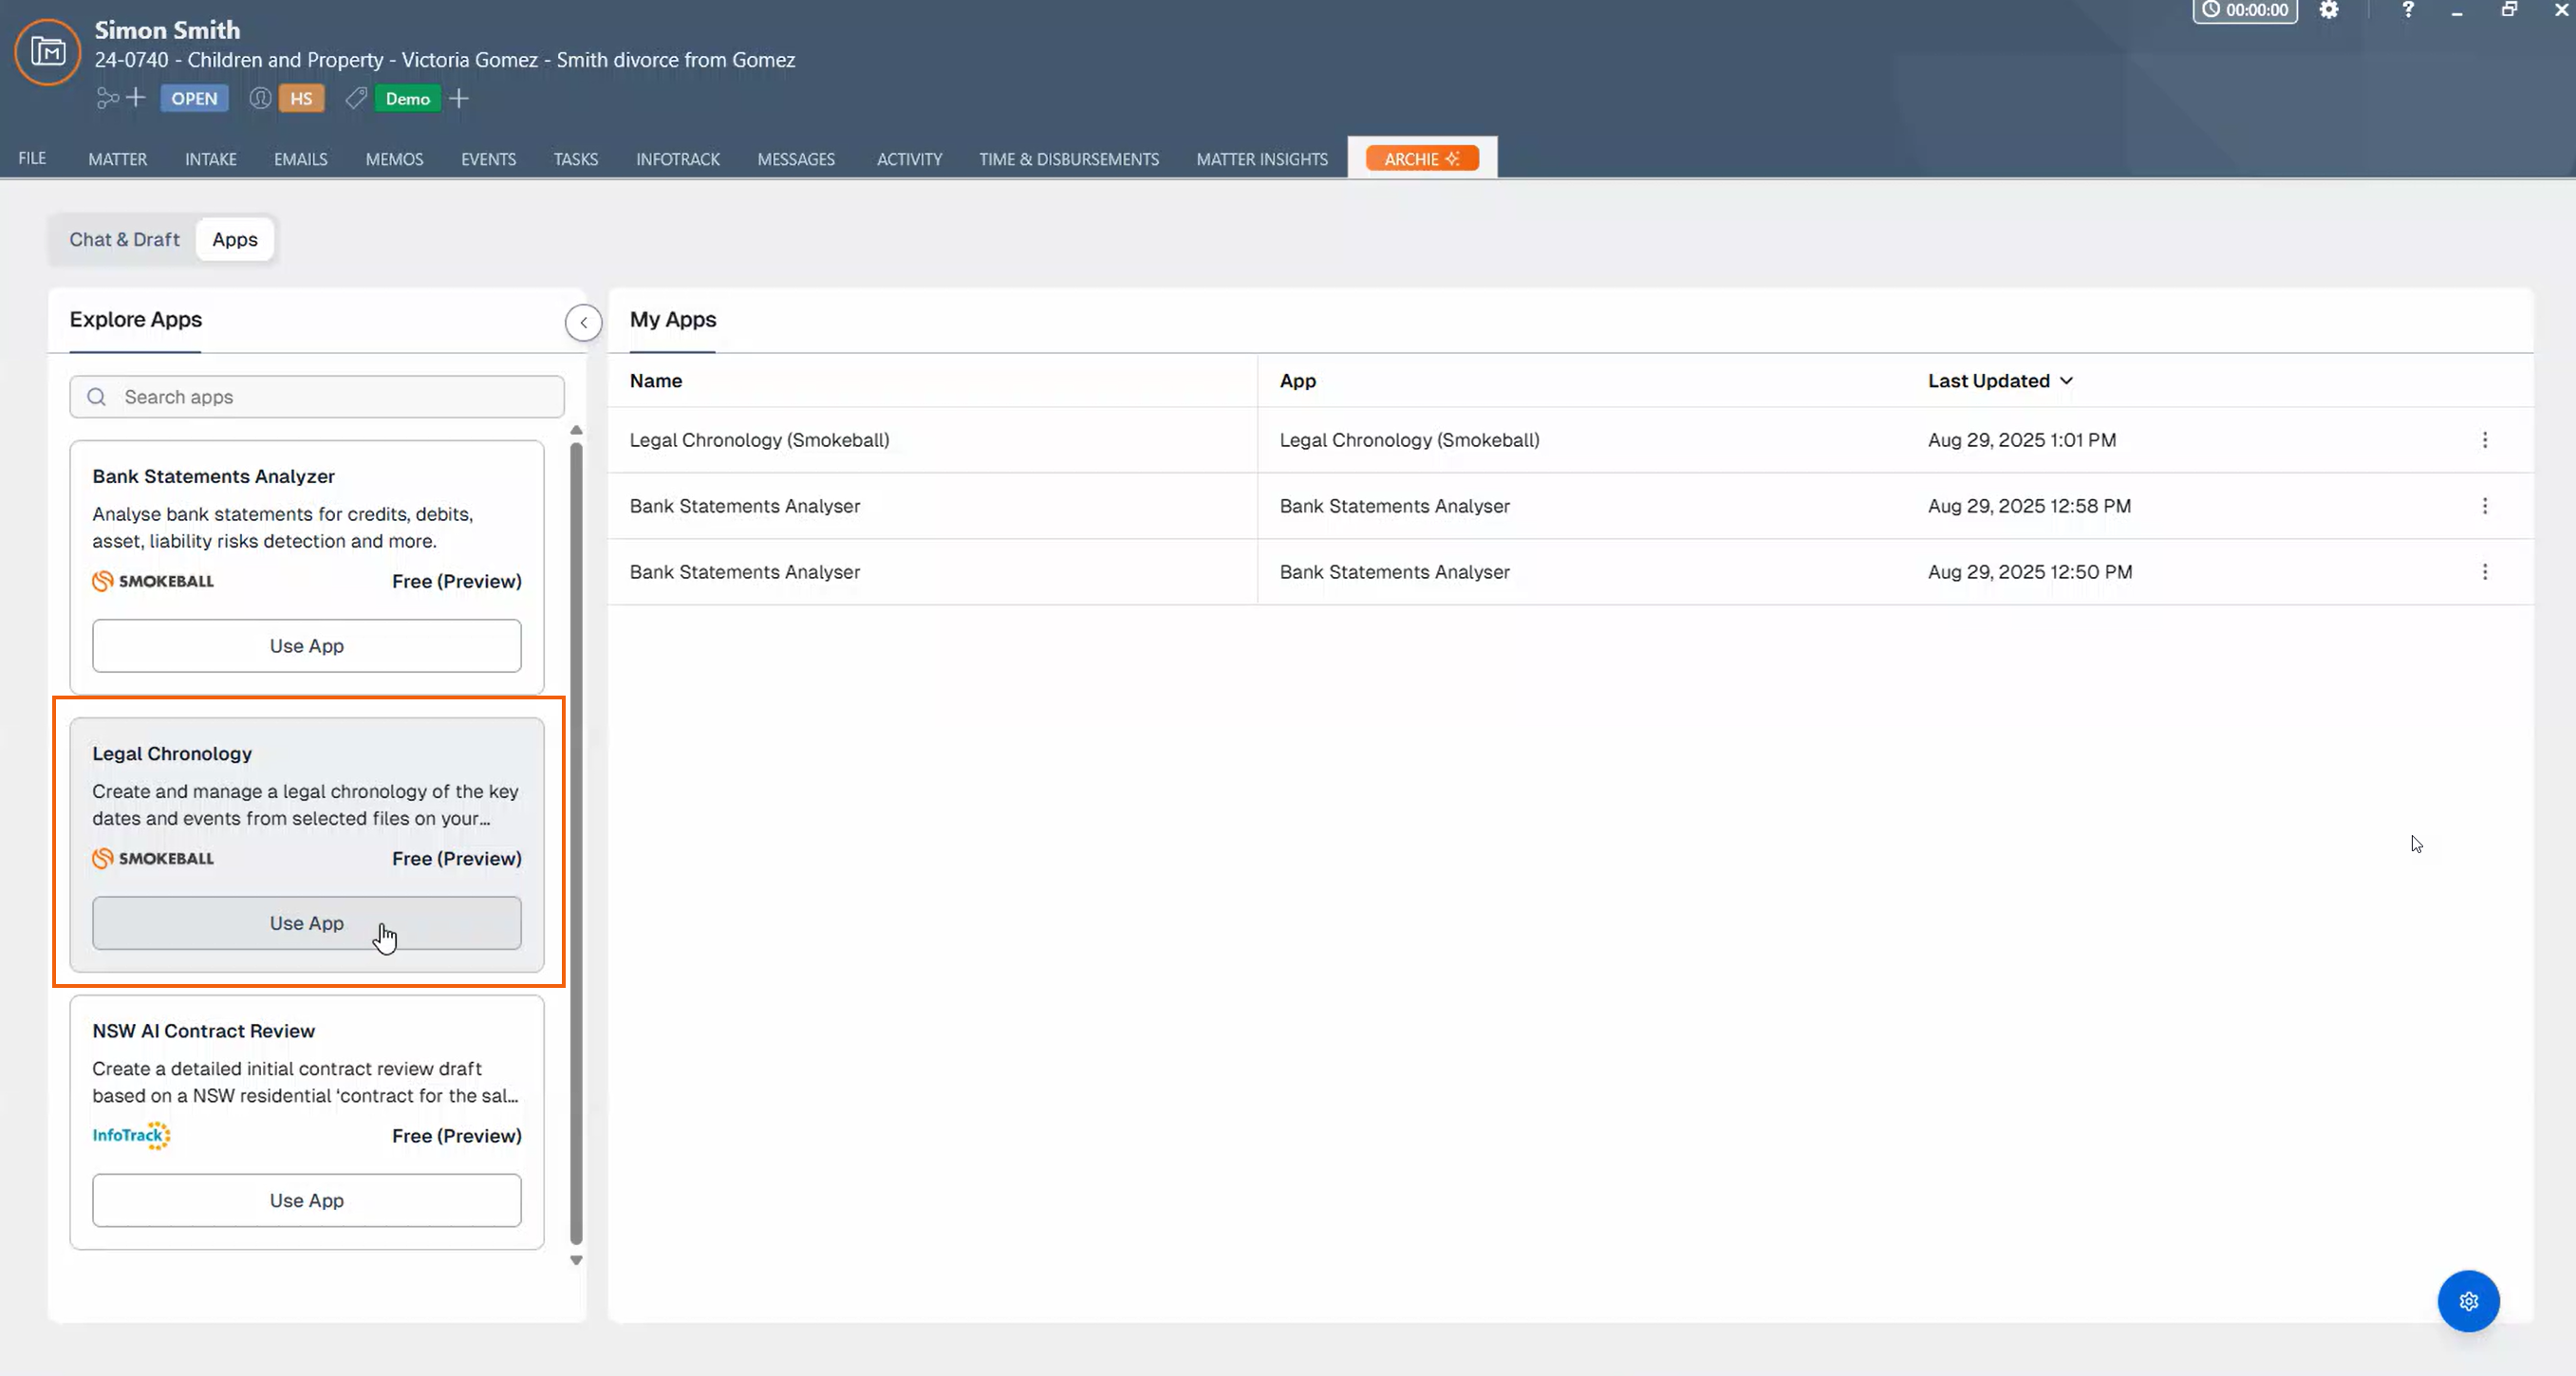This screenshot has height=1376, width=2576.
Task: Open the MESSAGES tab
Action: point(796,159)
